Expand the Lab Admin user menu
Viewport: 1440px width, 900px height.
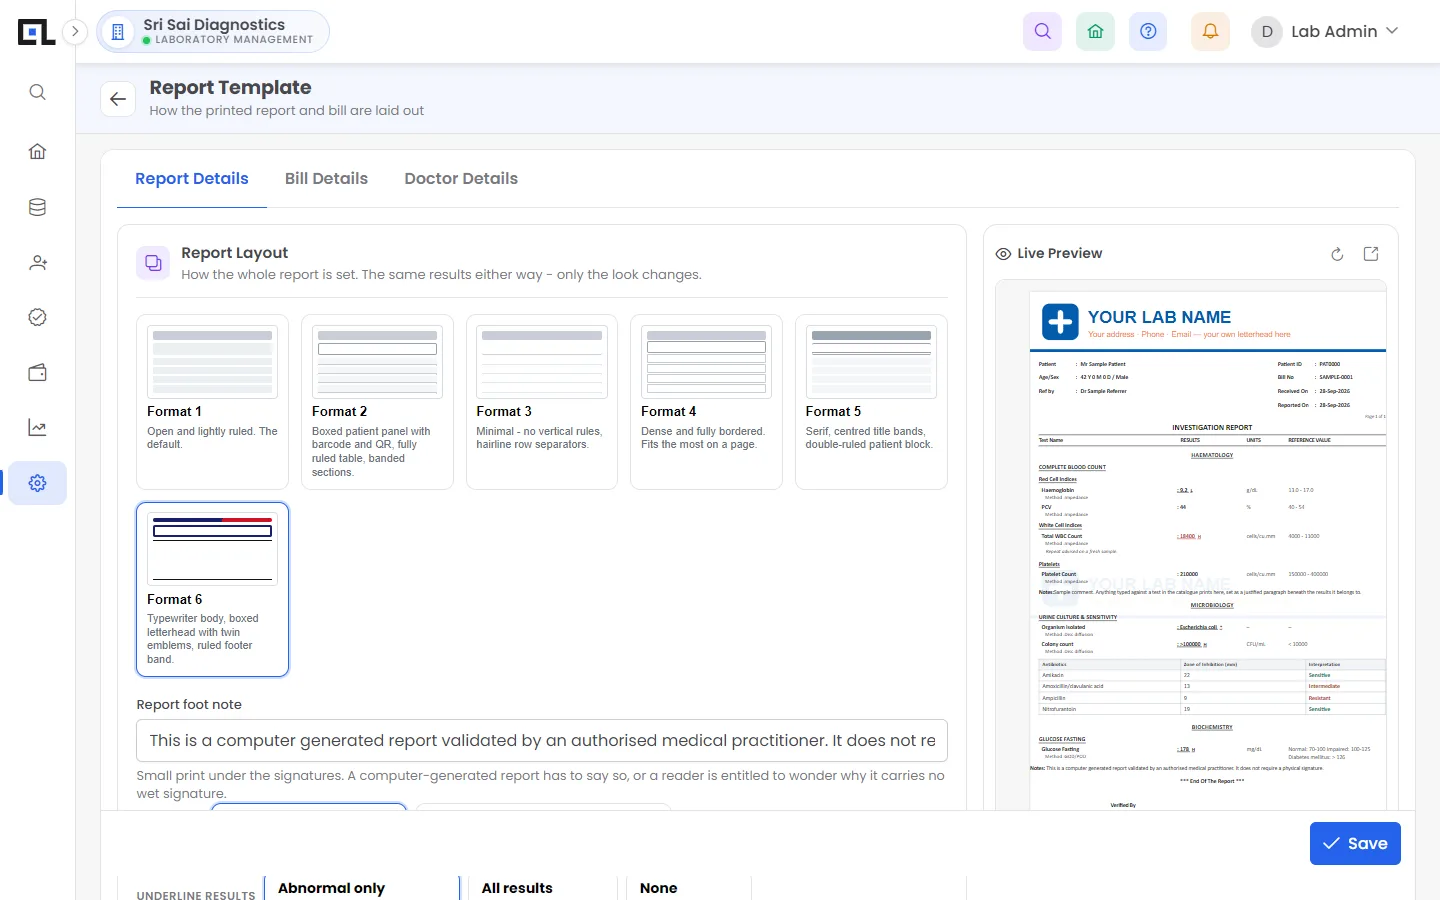click(x=1324, y=31)
